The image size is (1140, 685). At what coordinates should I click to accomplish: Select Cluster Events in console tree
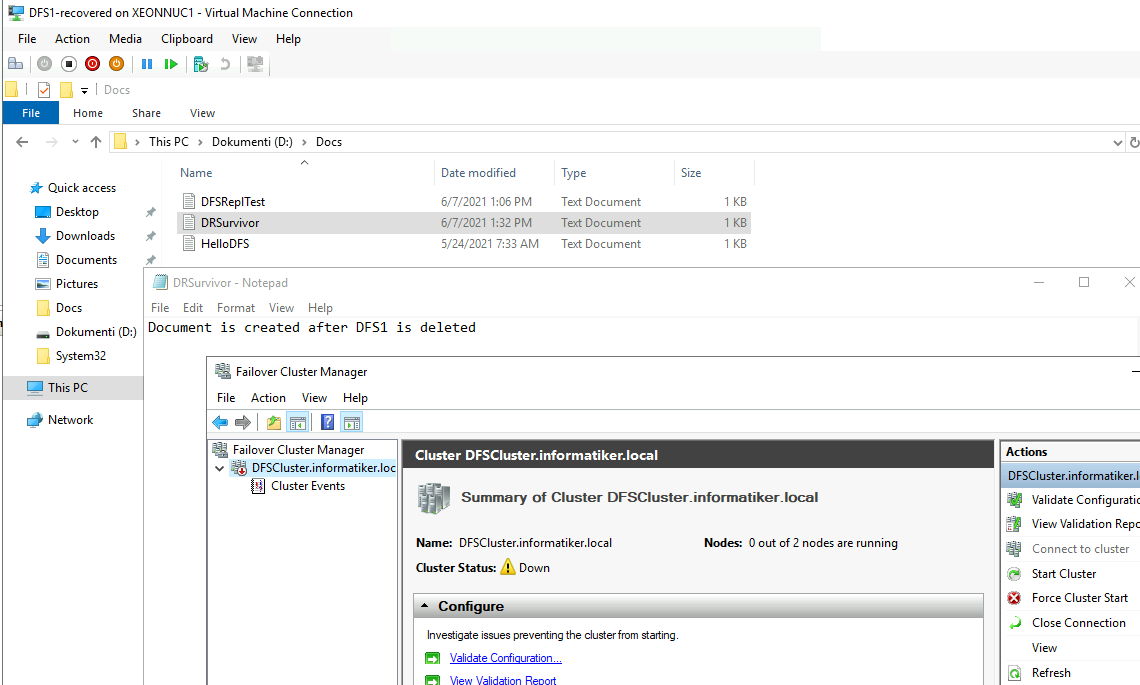pos(308,486)
